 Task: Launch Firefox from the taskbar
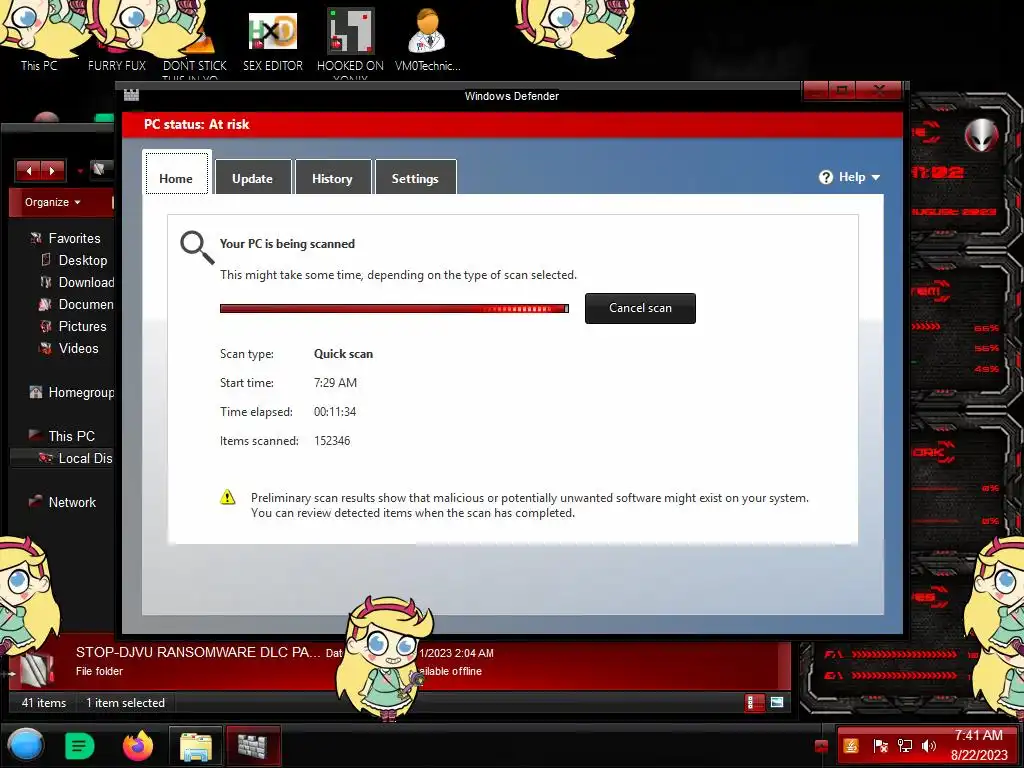(138, 745)
